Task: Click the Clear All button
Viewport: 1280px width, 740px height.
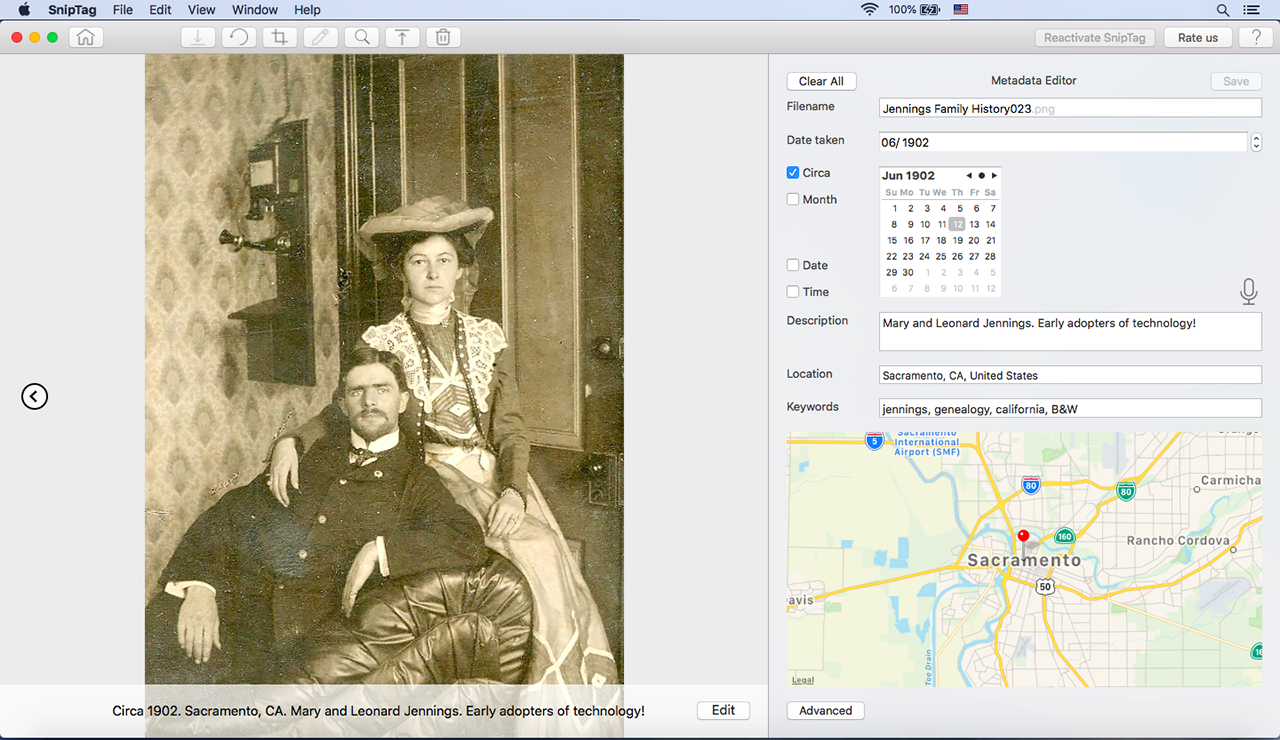Action: [x=821, y=81]
